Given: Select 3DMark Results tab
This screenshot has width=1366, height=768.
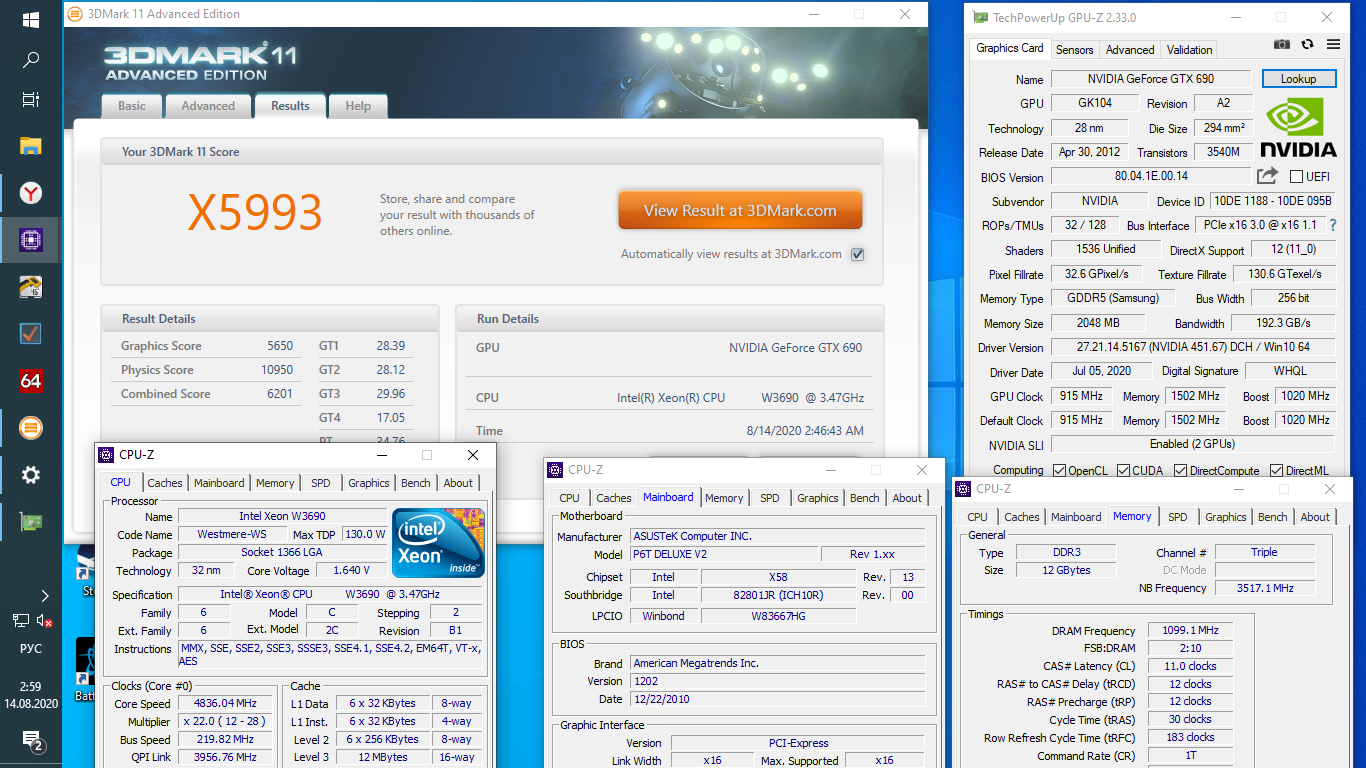Looking at the screenshot, I should click(x=290, y=105).
